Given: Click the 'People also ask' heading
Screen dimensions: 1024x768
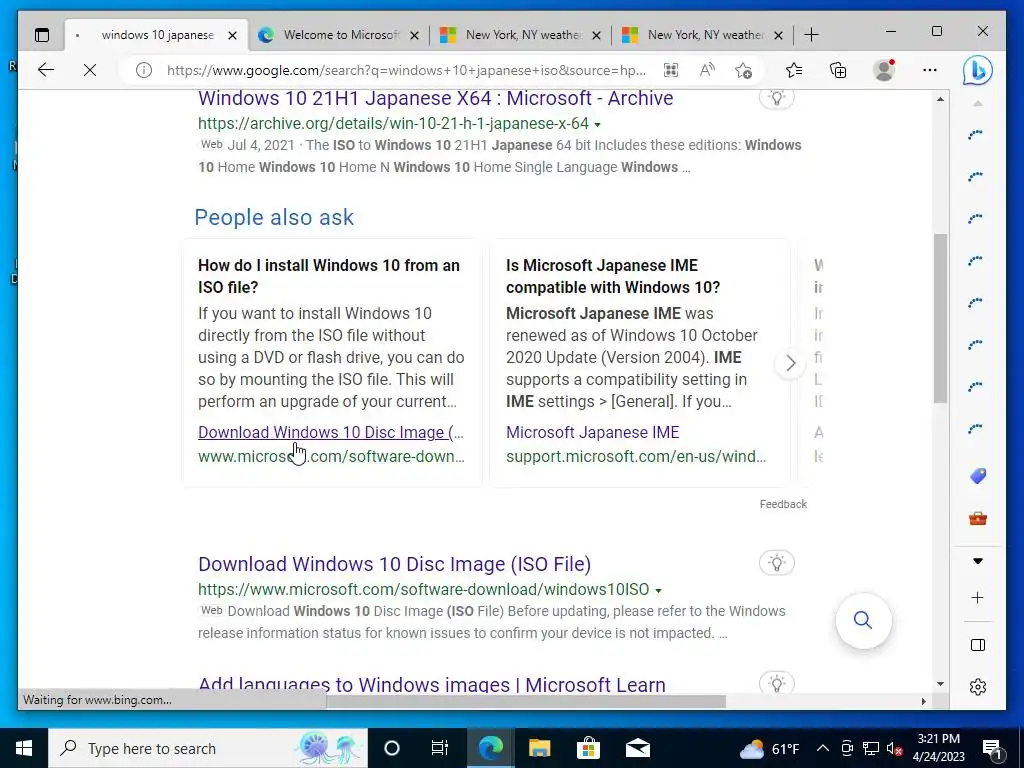Looking at the screenshot, I should [274, 217].
